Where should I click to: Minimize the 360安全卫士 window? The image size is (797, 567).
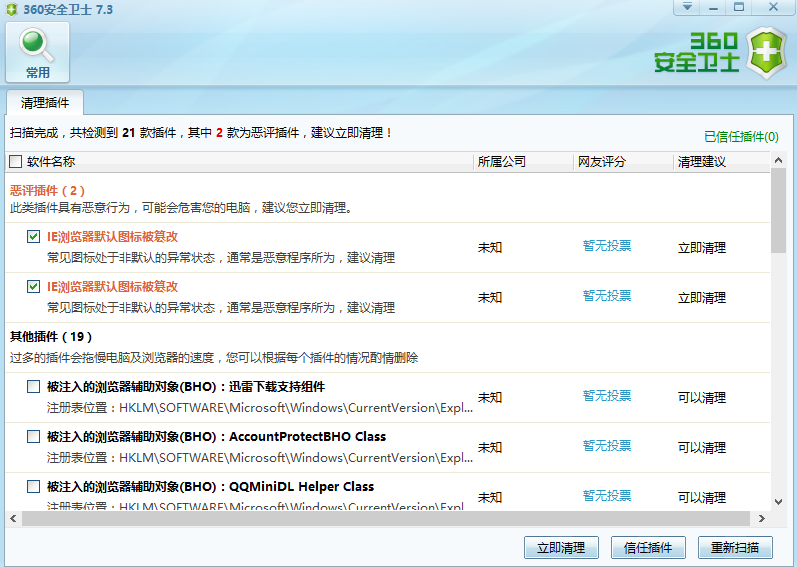point(714,7)
